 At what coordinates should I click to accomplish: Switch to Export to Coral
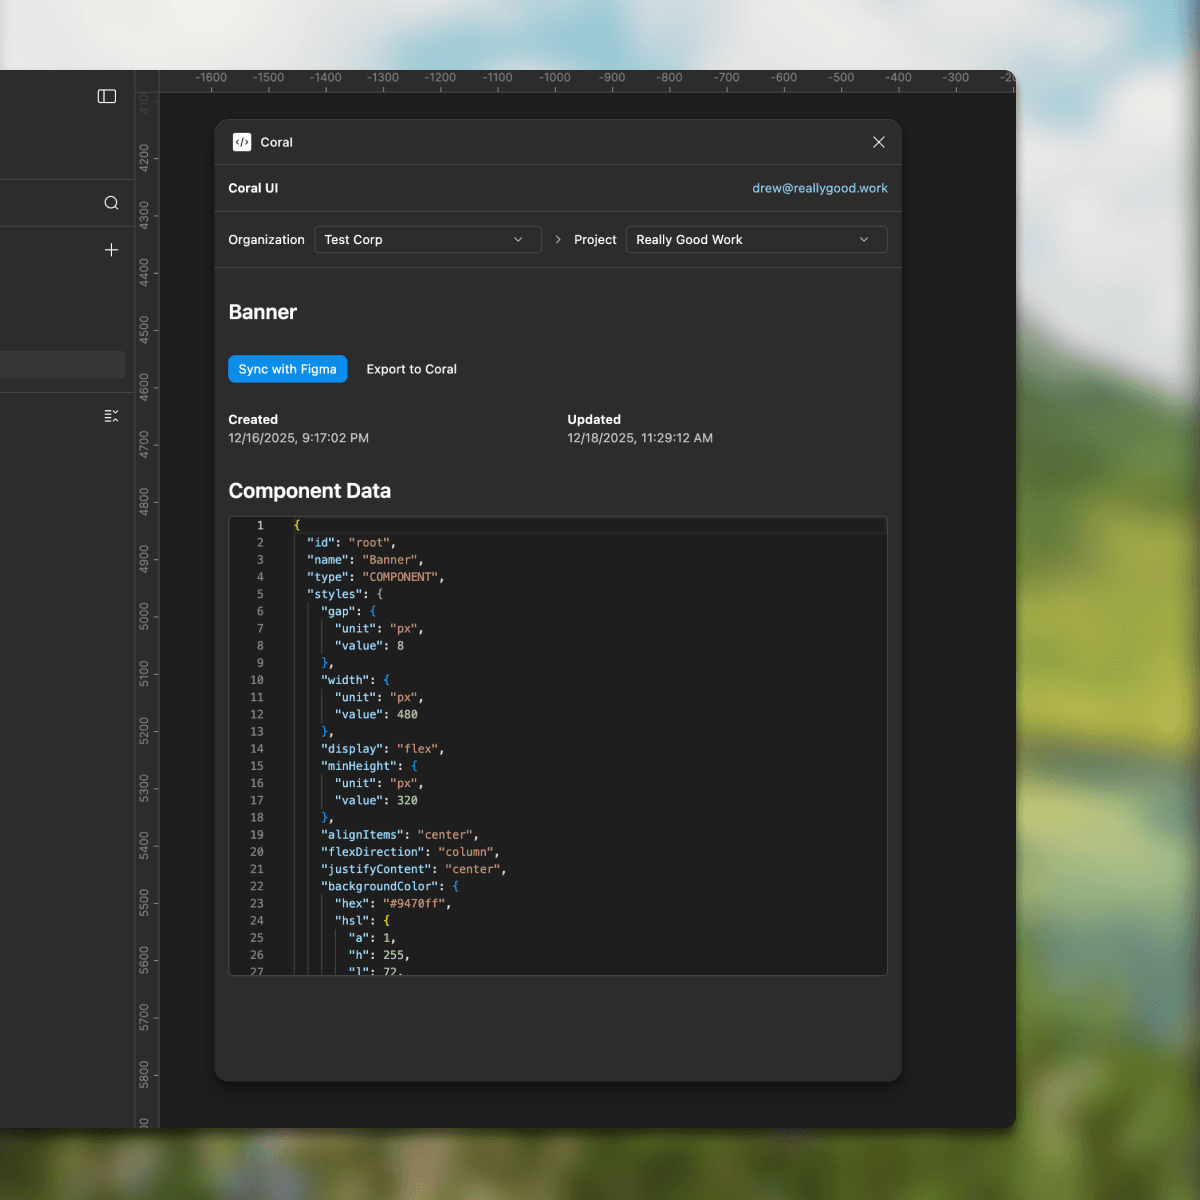pyautogui.click(x=411, y=369)
